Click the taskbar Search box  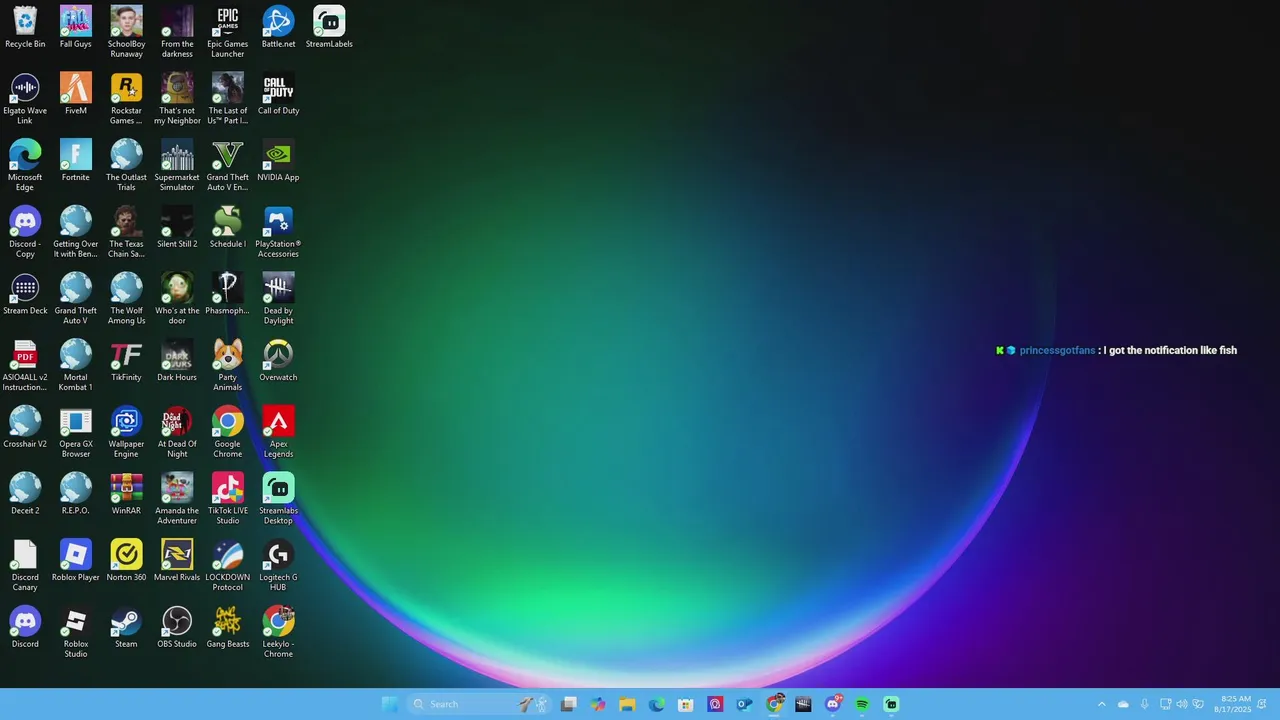click(479, 704)
